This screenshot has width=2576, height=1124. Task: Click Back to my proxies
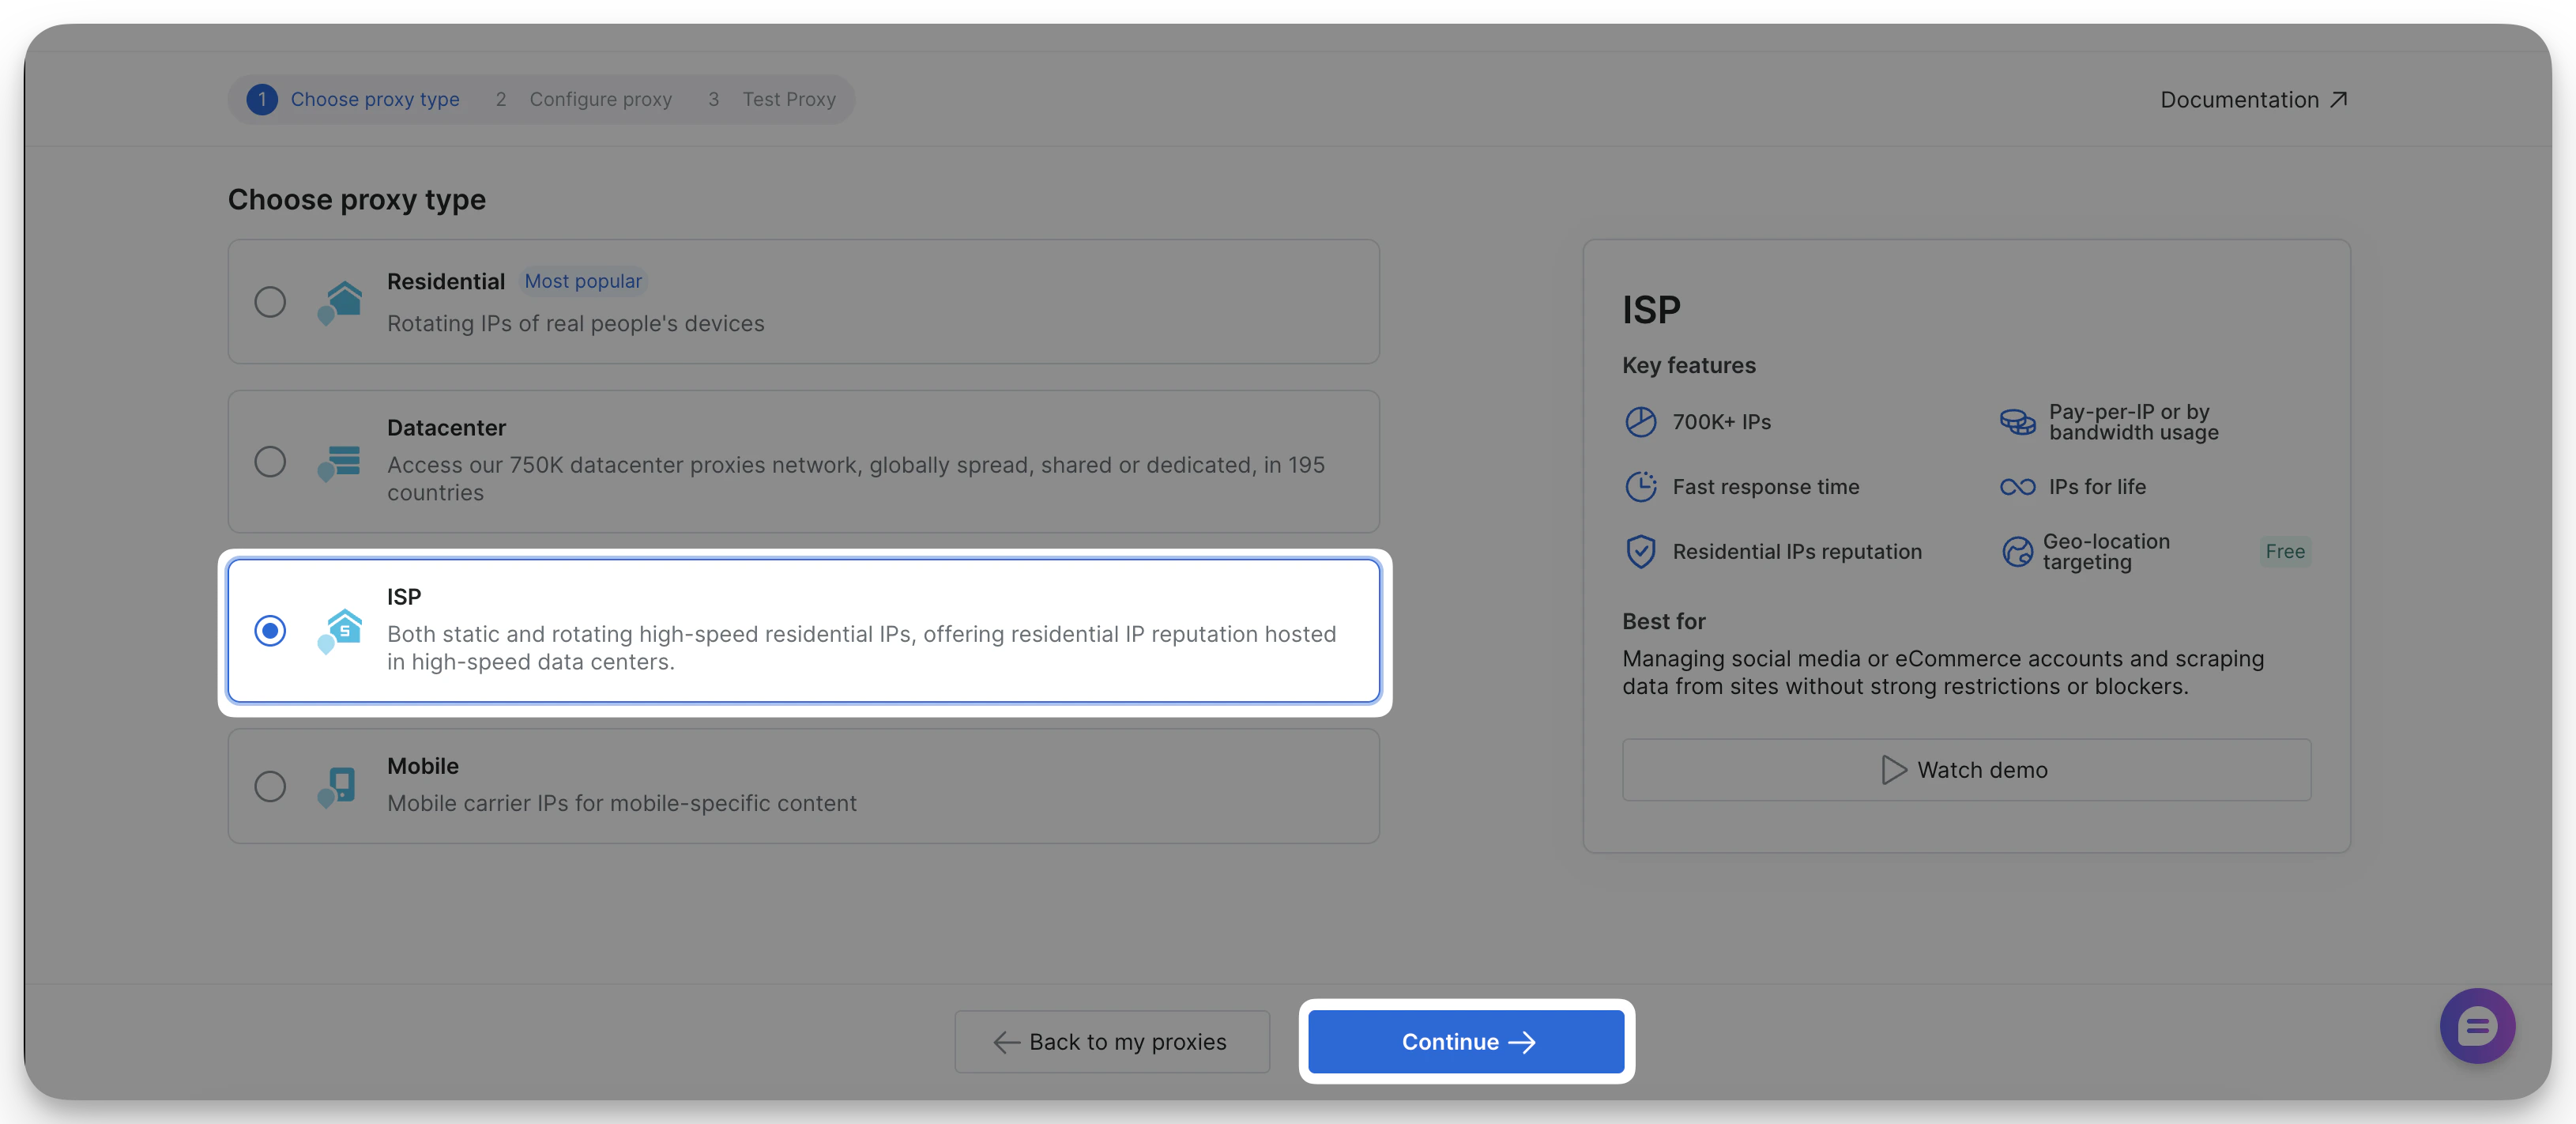pos(1111,1042)
